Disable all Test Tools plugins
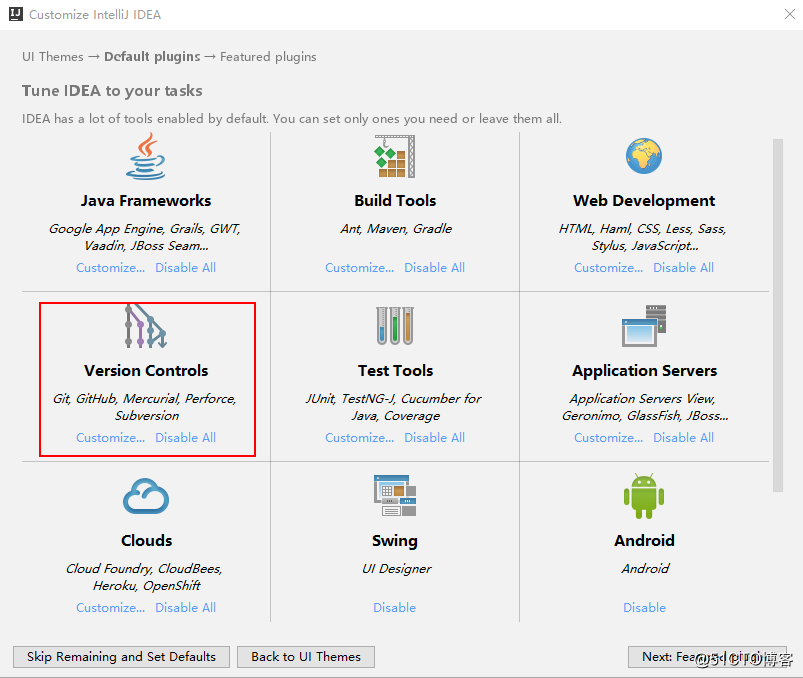The height and width of the screenshot is (678, 803). click(434, 438)
